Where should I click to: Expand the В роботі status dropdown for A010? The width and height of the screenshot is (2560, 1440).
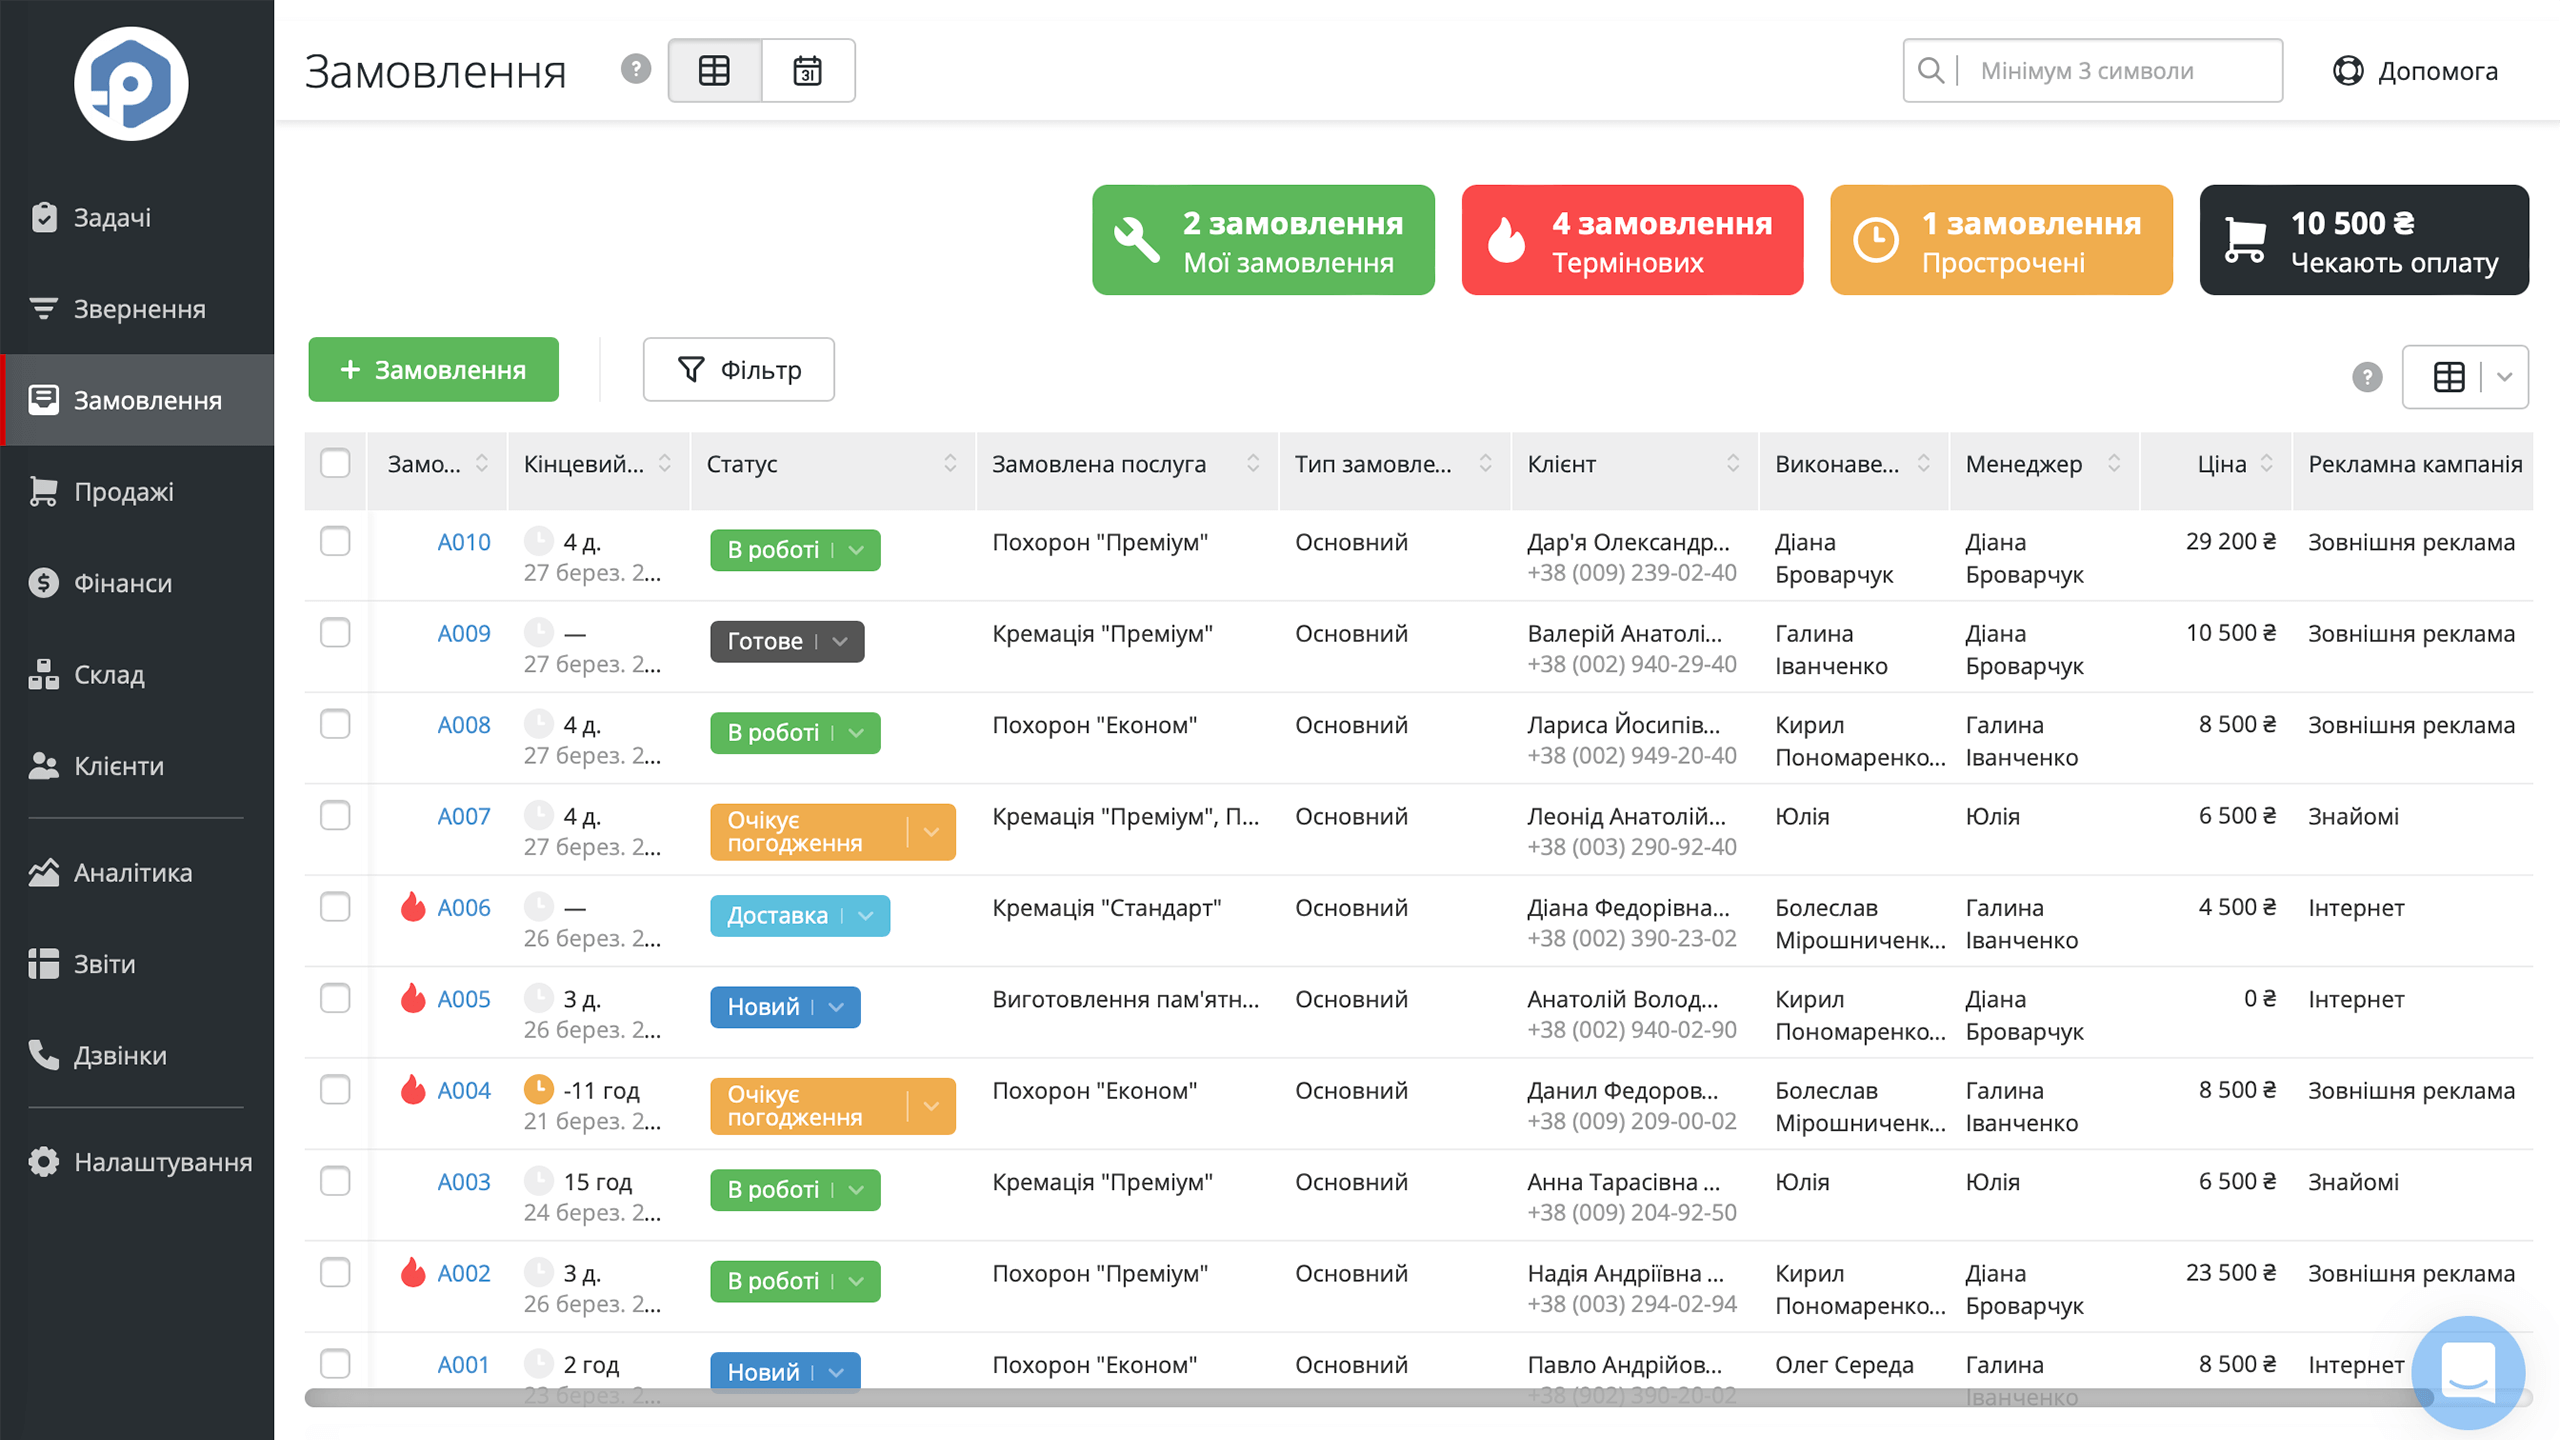[x=856, y=550]
